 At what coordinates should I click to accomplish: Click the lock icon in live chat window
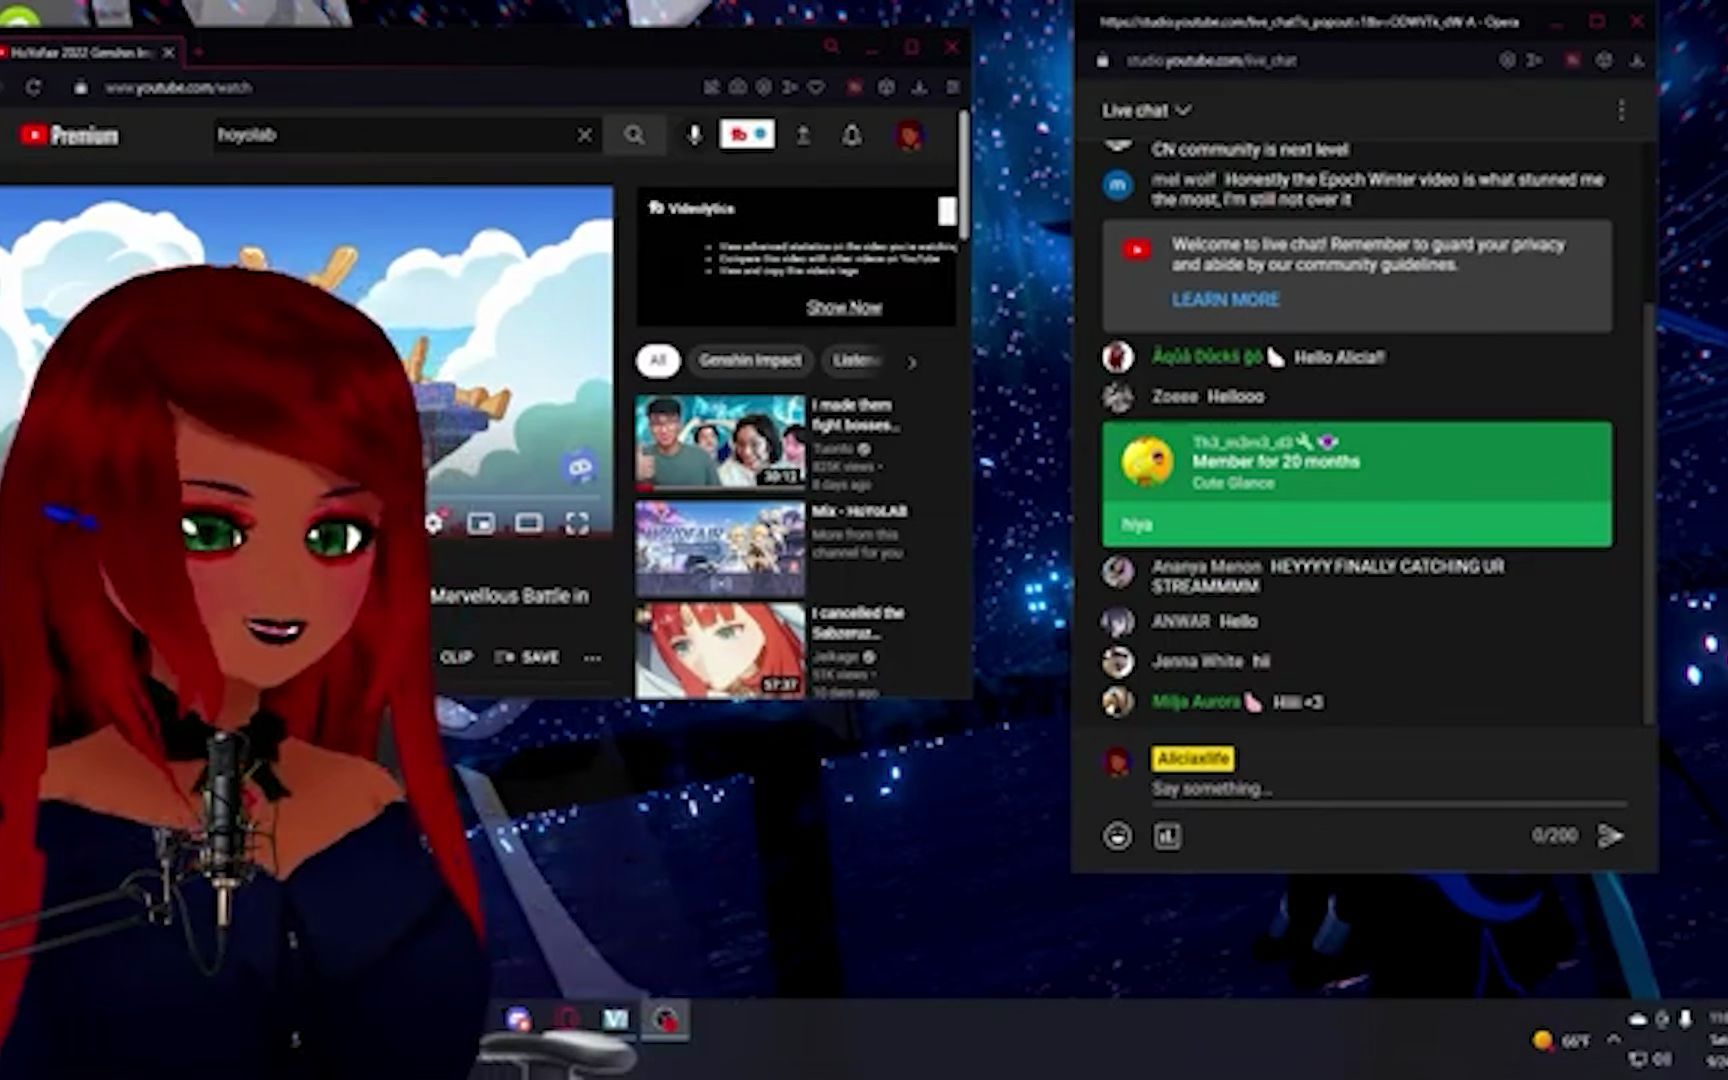[x=1102, y=61]
